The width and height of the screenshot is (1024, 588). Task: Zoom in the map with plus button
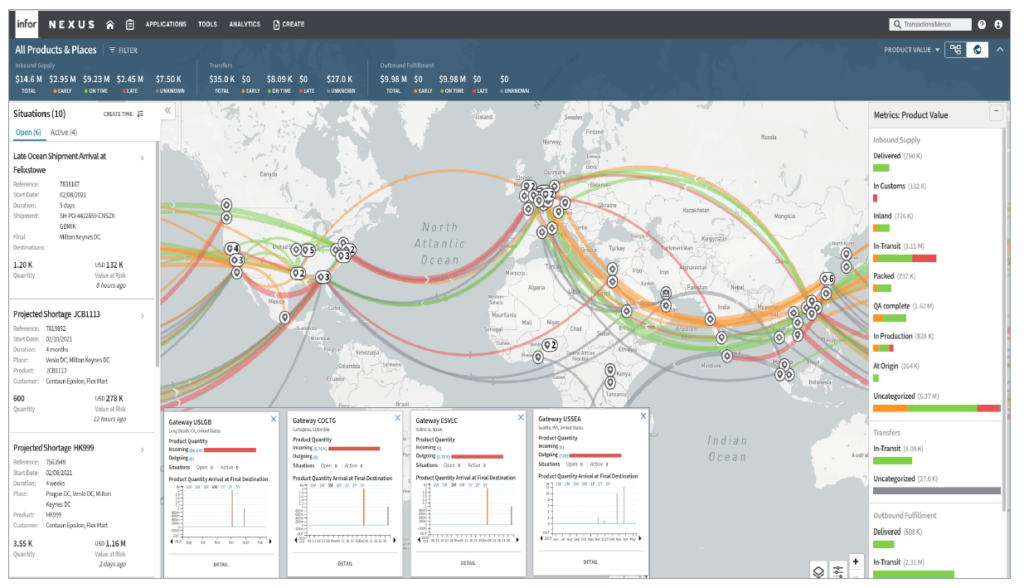click(855, 561)
